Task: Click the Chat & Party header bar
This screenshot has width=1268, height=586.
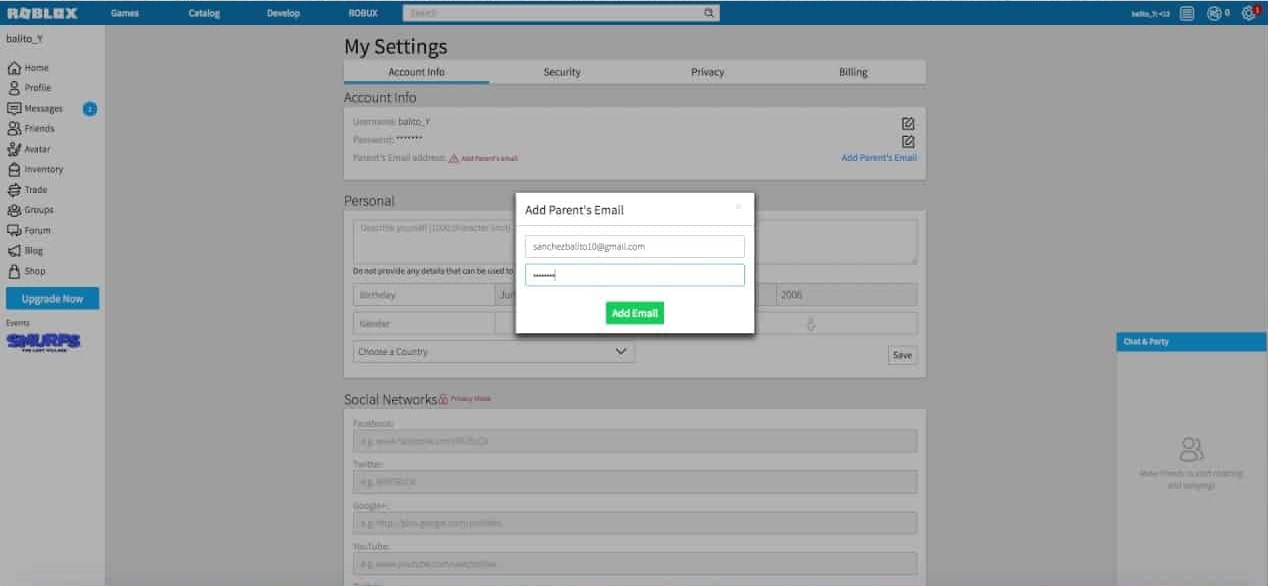Action: click(1192, 342)
